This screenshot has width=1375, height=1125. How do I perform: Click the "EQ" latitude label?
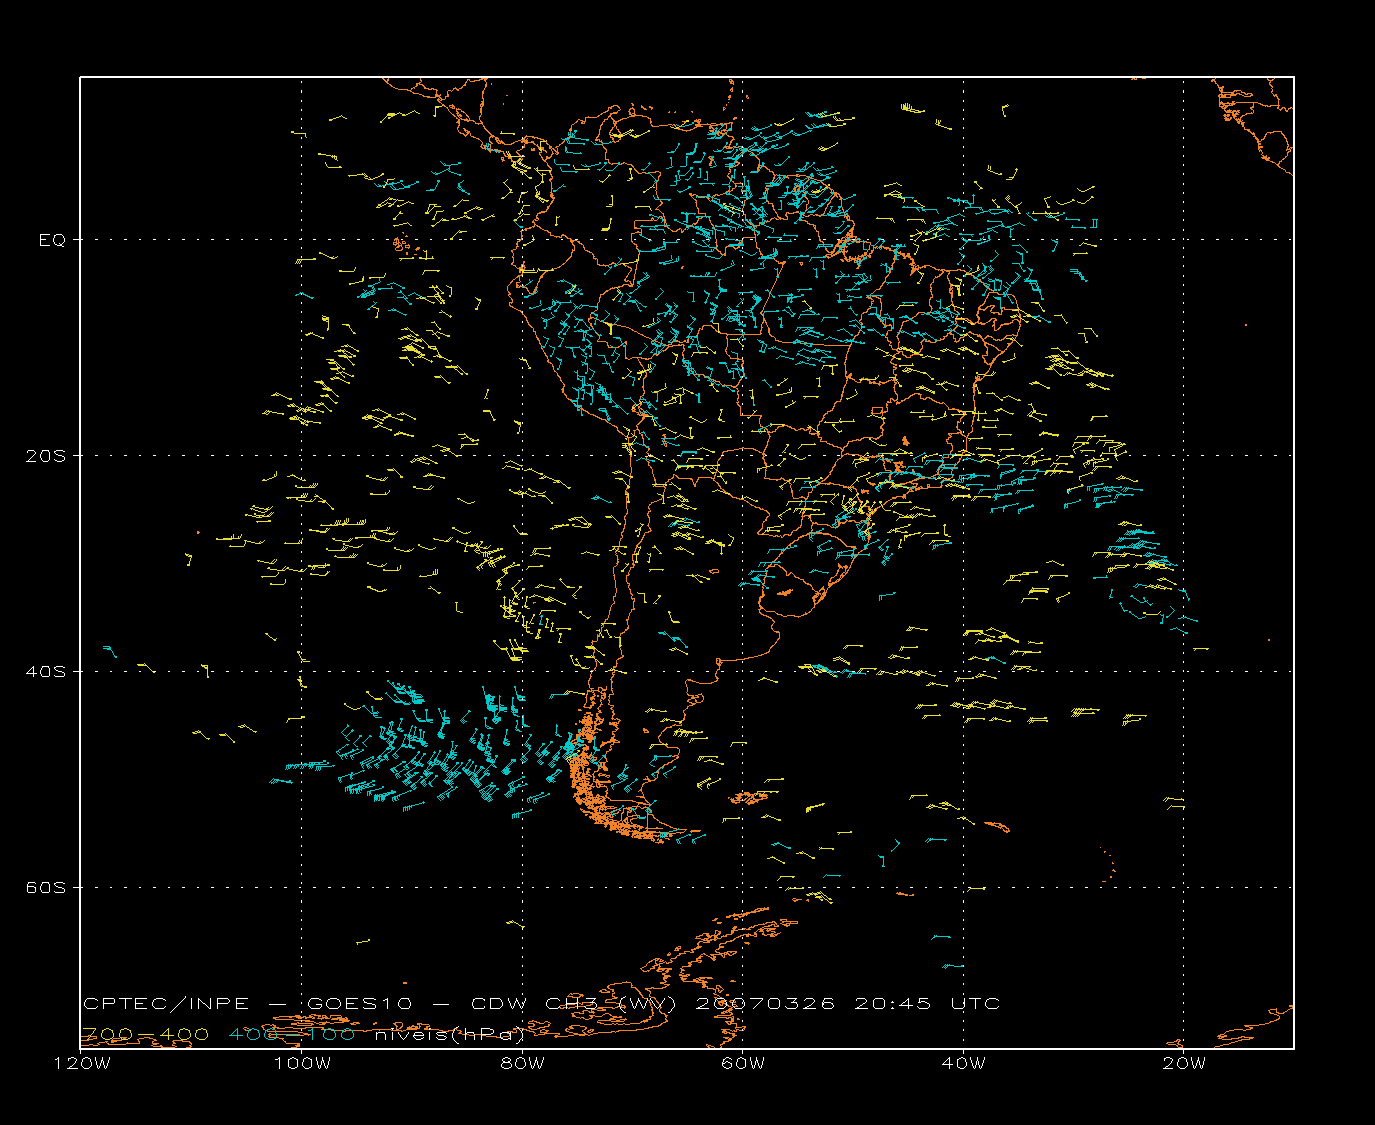[x=52, y=240]
